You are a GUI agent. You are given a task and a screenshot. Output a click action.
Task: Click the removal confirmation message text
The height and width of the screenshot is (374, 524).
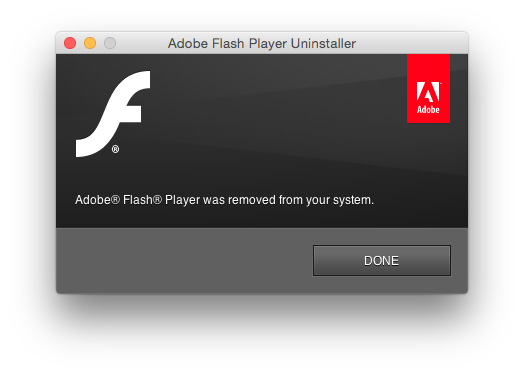click(224, 200)
